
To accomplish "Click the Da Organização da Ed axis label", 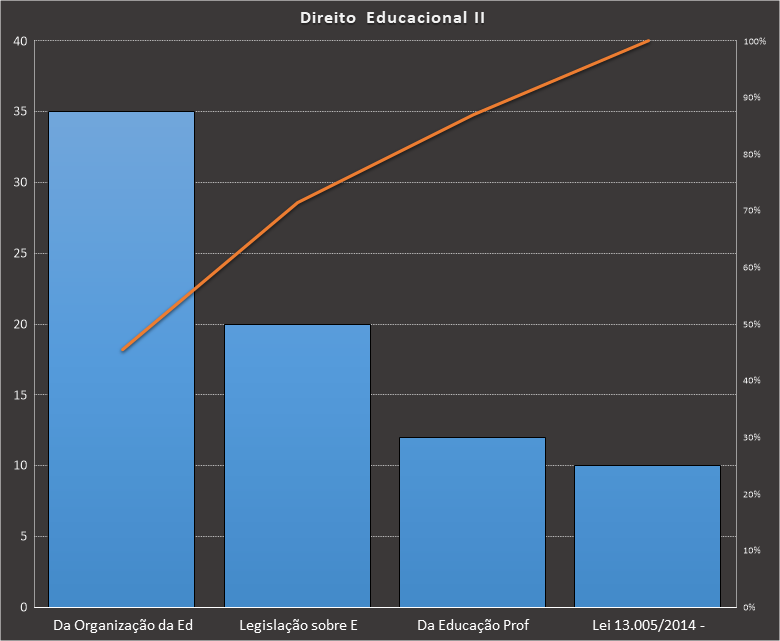I will (122, 626).
